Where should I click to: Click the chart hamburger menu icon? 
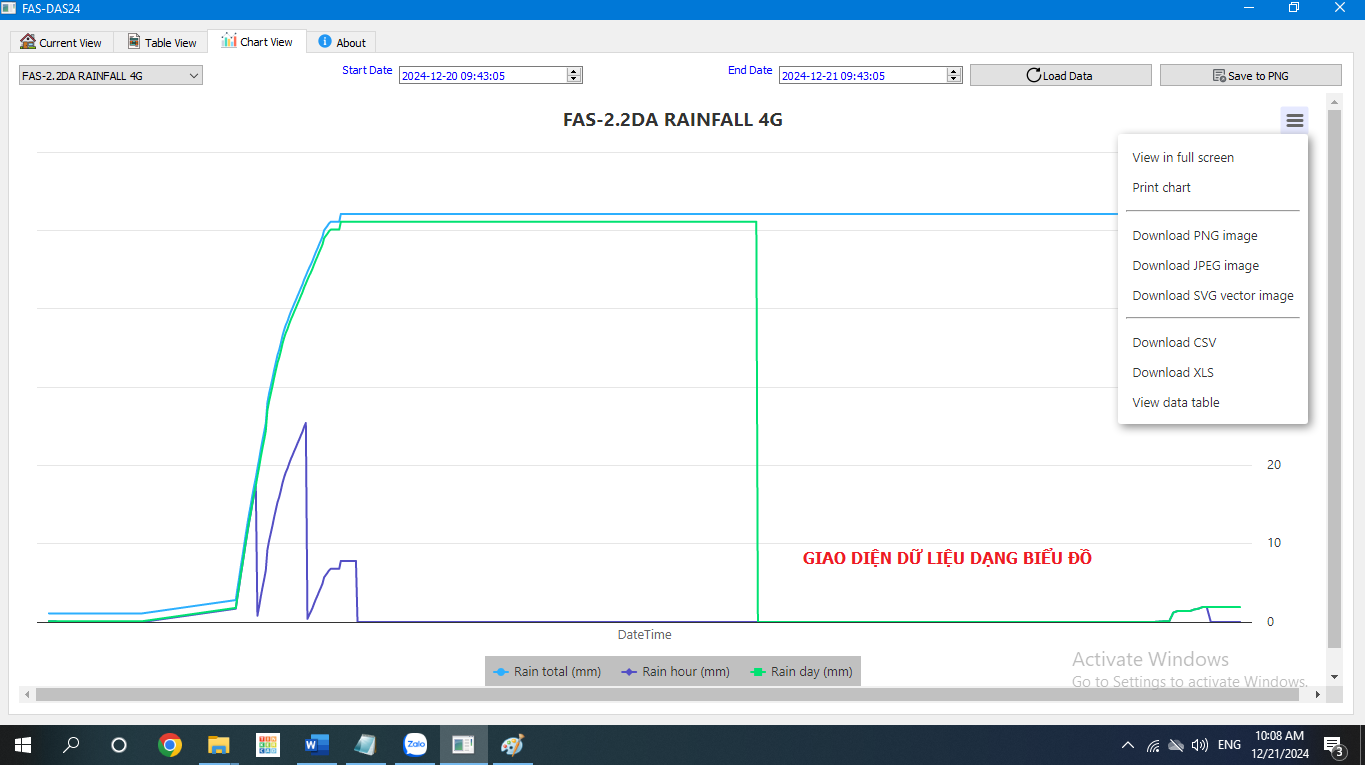point(1294,121)
